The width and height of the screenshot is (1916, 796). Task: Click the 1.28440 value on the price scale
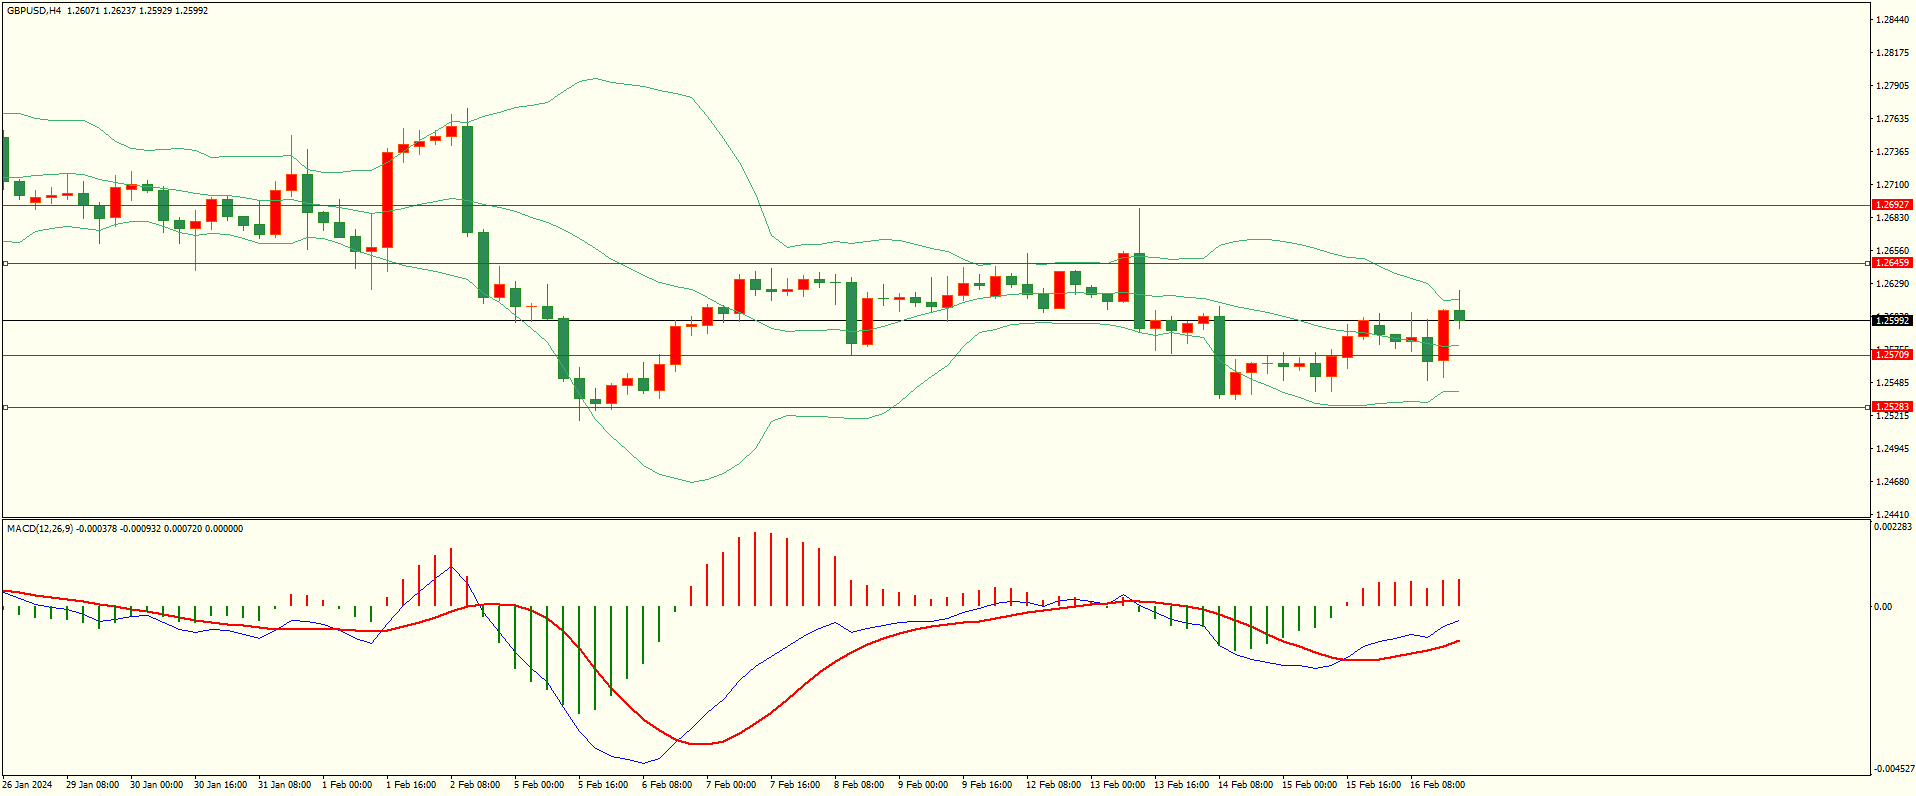(x=1892, y=20)
